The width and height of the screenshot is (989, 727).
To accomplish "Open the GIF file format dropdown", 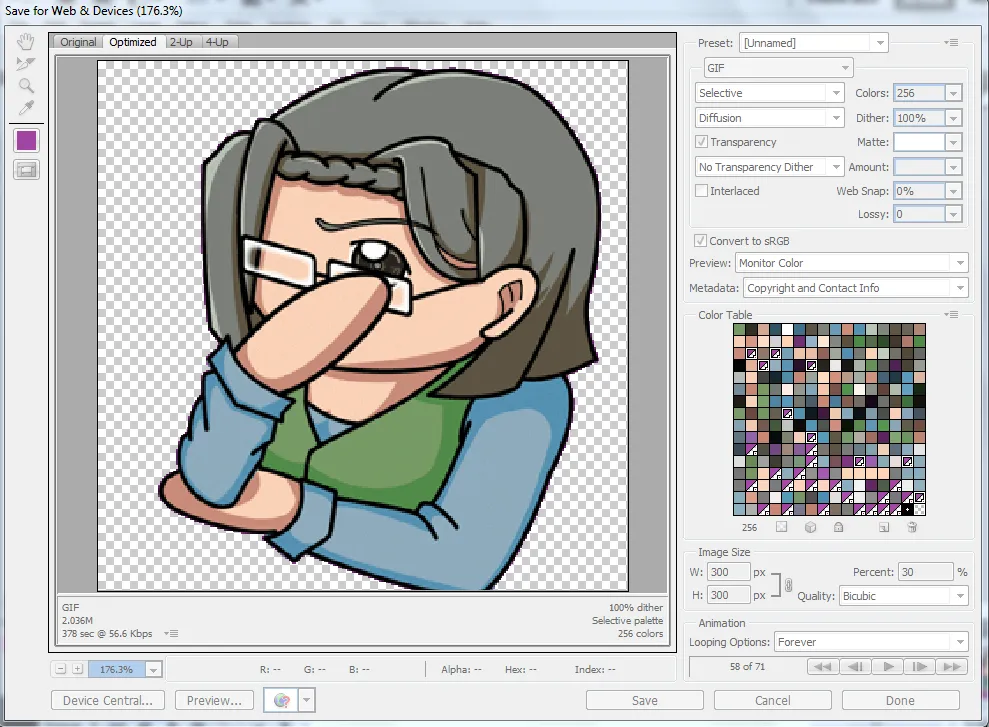I will [778, 67].
